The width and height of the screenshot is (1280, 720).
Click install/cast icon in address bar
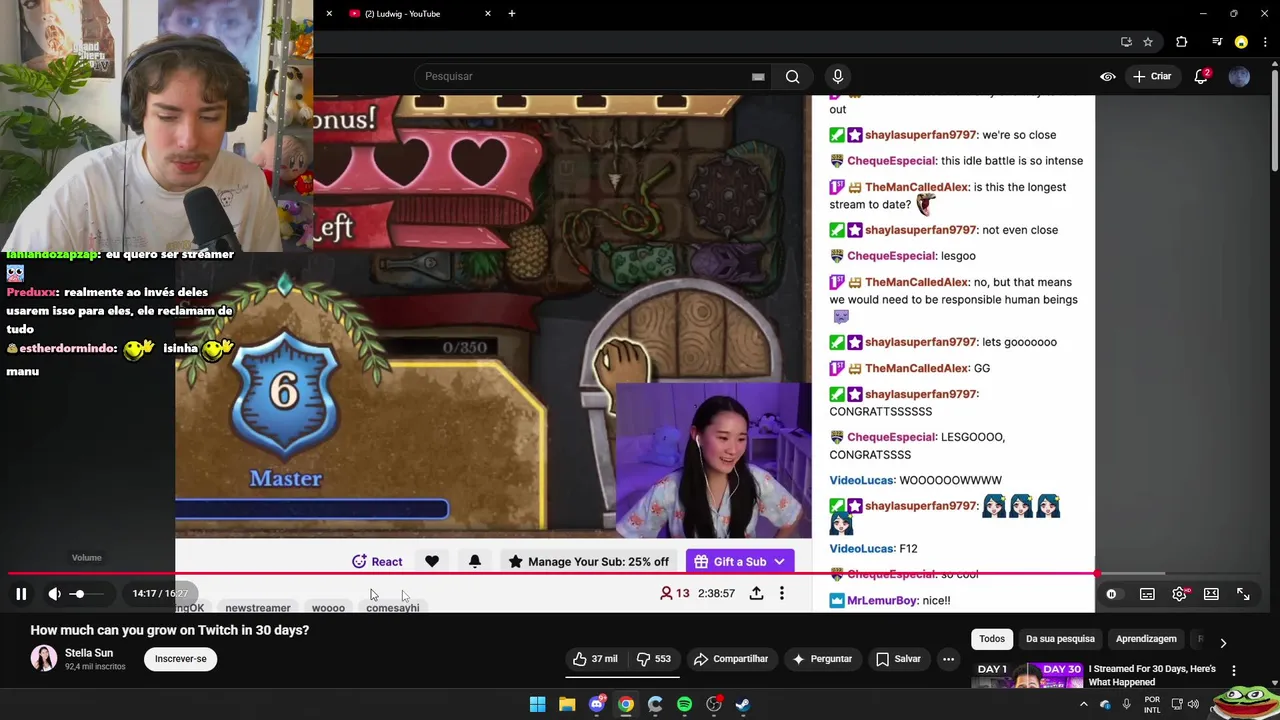pyautogui.click(x=1126, y=42)
